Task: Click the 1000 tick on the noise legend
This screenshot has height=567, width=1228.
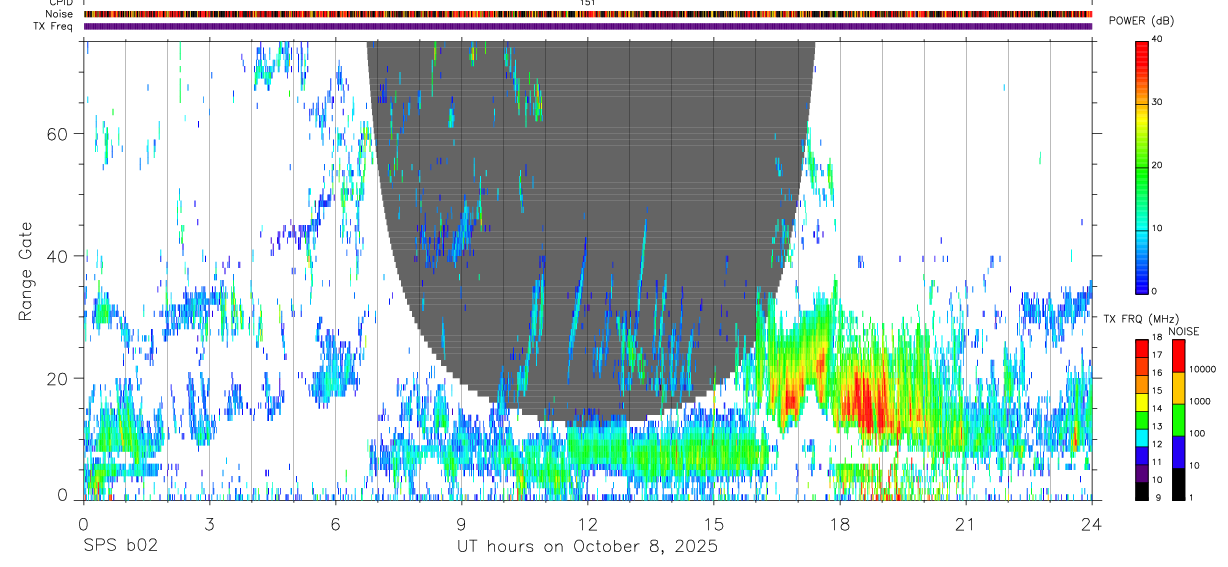Action: (1202, 401)
